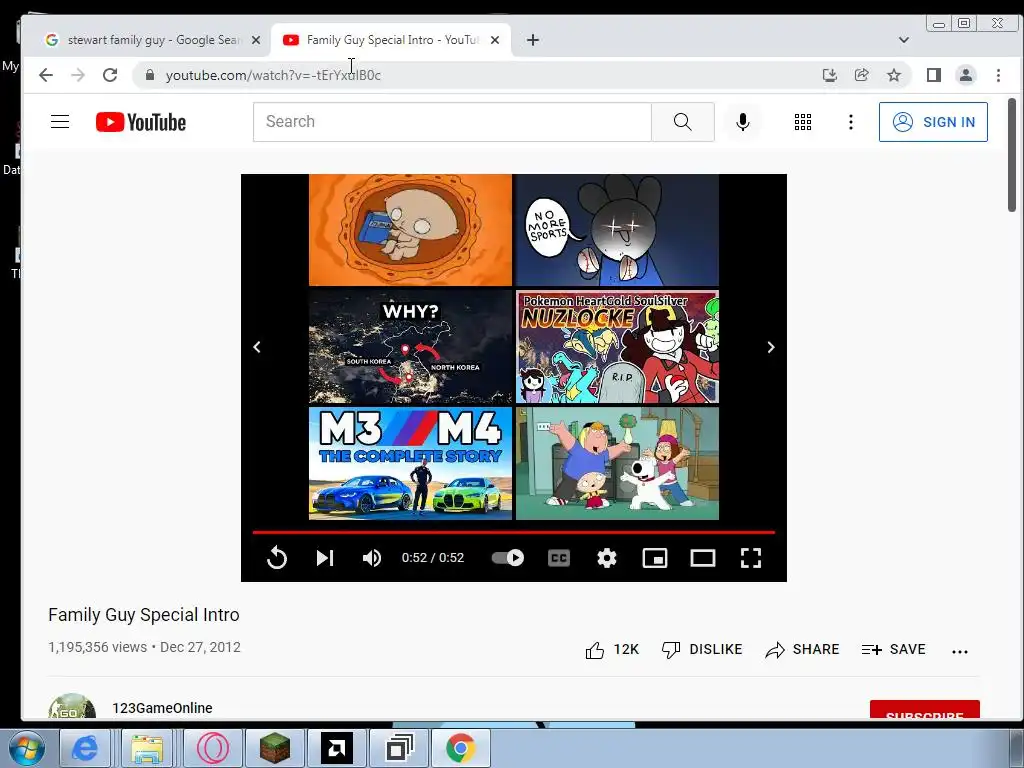Toggle closed captions CC button

pyautogui.click(x=558, y=558)
